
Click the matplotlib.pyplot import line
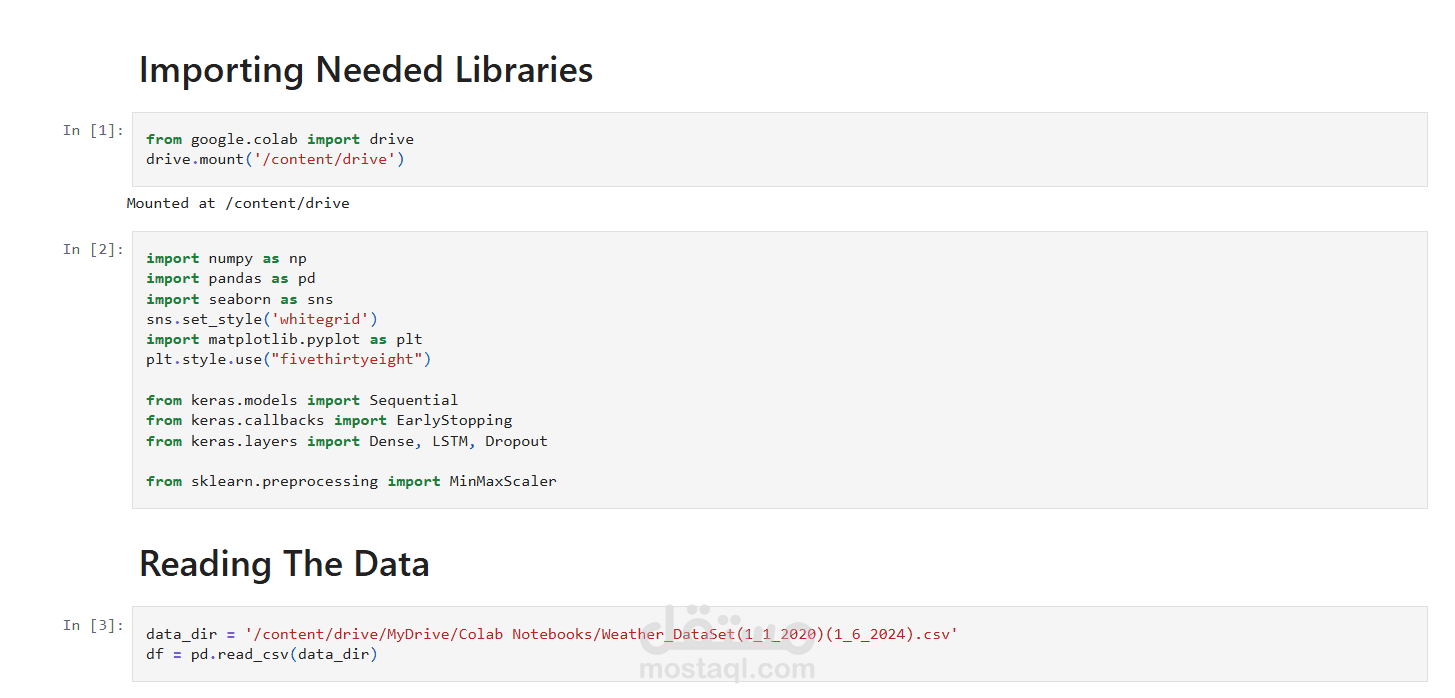[x=284, y=339]
